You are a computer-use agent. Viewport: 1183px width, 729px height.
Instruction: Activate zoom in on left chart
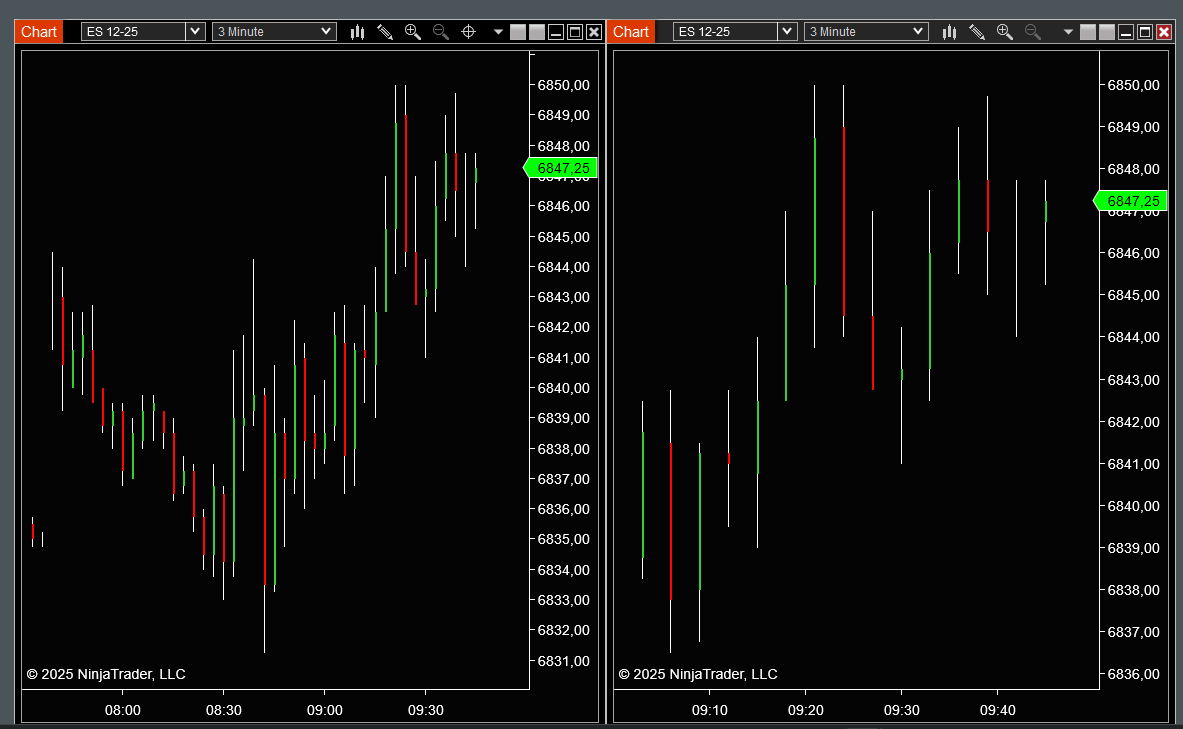[x=412, y=32]
